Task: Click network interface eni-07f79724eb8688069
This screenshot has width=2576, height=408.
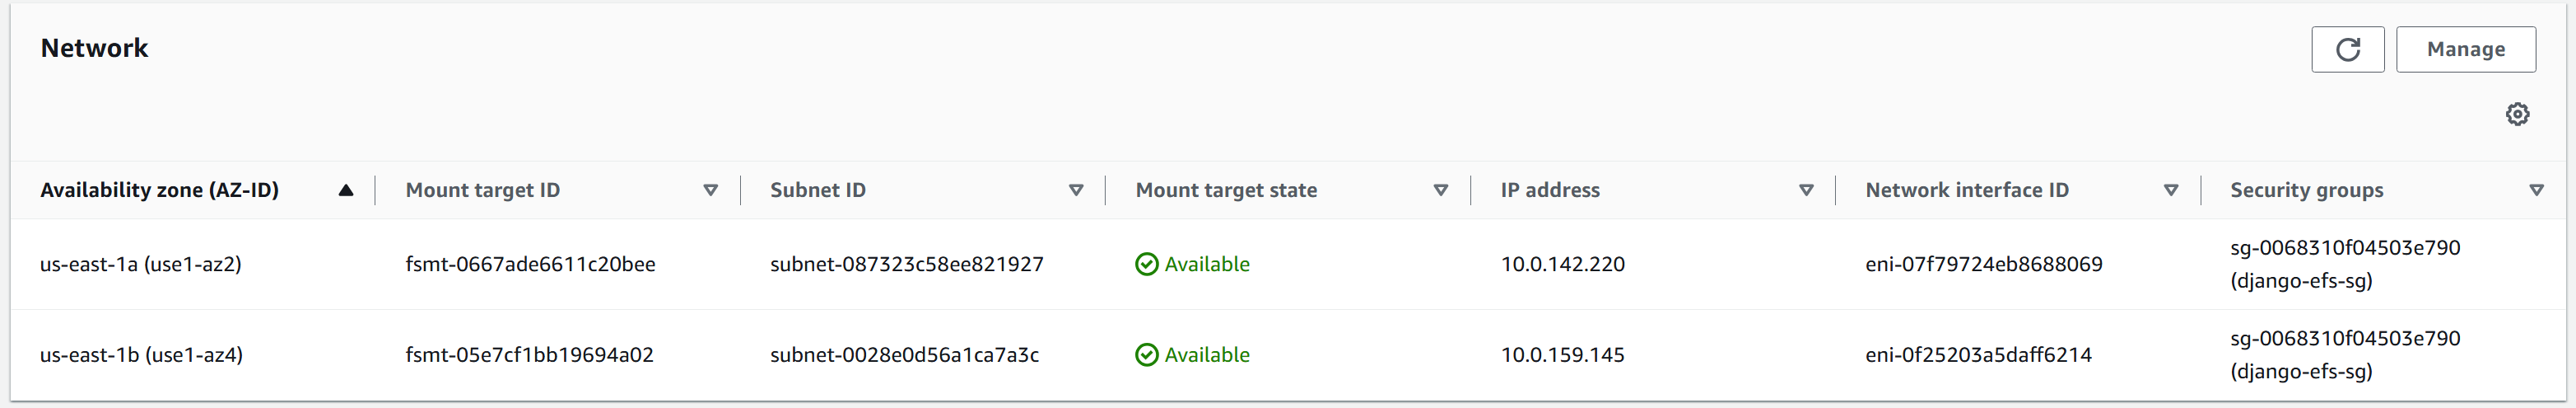Action: [x=1983, y=264]
